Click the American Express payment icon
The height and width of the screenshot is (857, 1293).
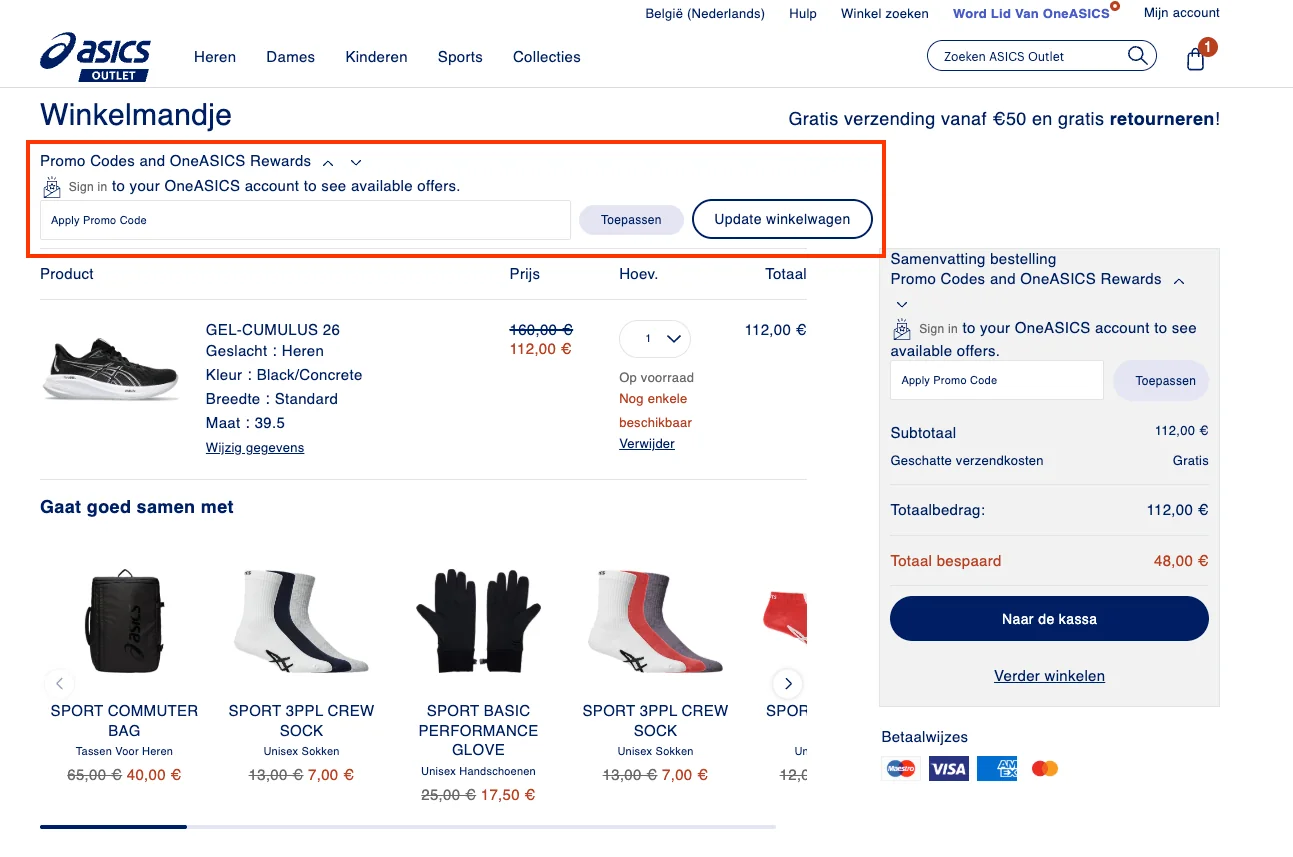(996, 767)
